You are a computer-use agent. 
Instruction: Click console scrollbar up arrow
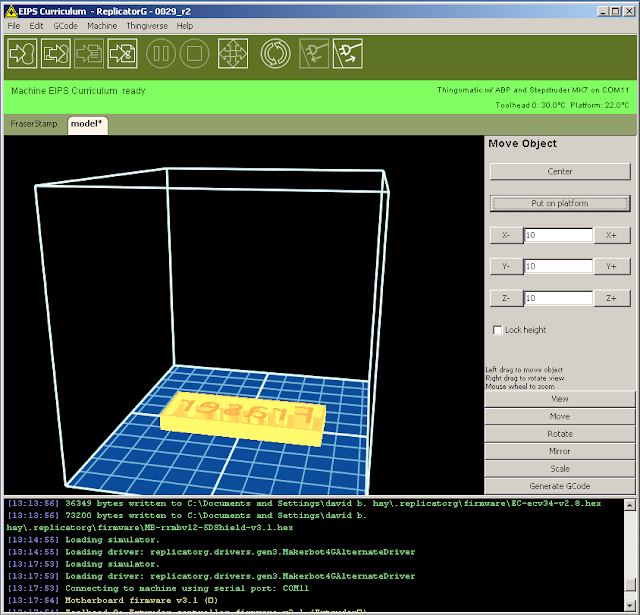[630, 505]
